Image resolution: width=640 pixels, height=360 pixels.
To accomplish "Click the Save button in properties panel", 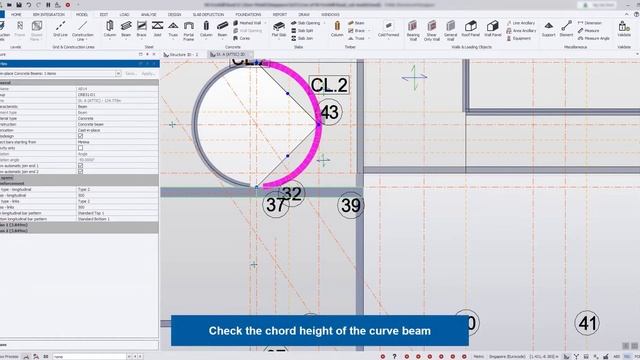I will [x=130, y=73].
